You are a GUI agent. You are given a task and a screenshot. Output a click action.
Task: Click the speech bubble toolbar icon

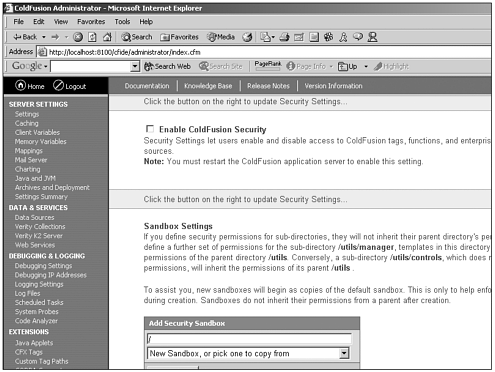point(358,36)
